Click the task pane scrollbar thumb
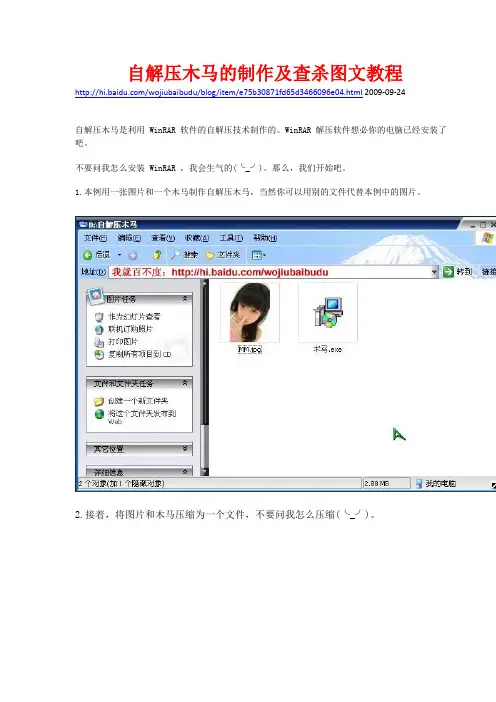This screenshot has height=702, width=496. [205, 356]
